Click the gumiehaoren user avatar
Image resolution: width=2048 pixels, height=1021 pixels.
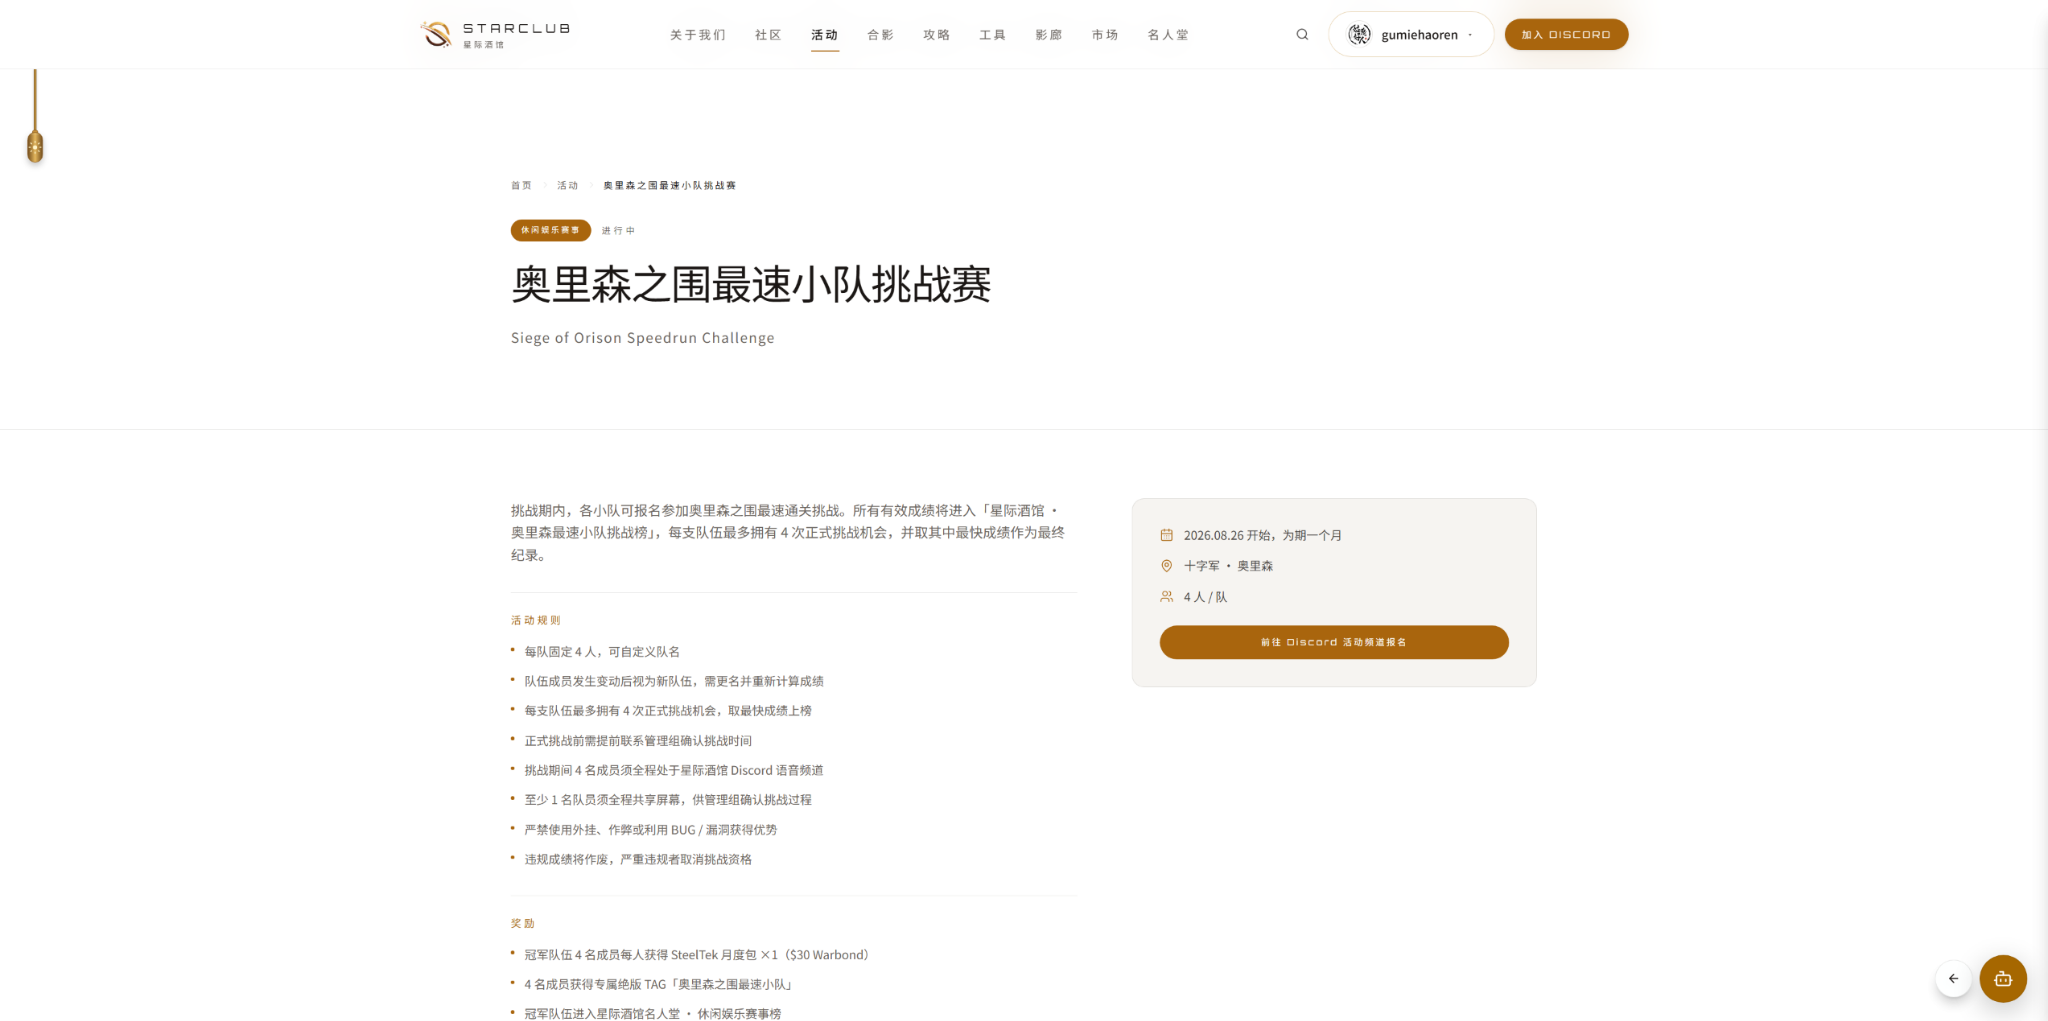(1359, 34)
